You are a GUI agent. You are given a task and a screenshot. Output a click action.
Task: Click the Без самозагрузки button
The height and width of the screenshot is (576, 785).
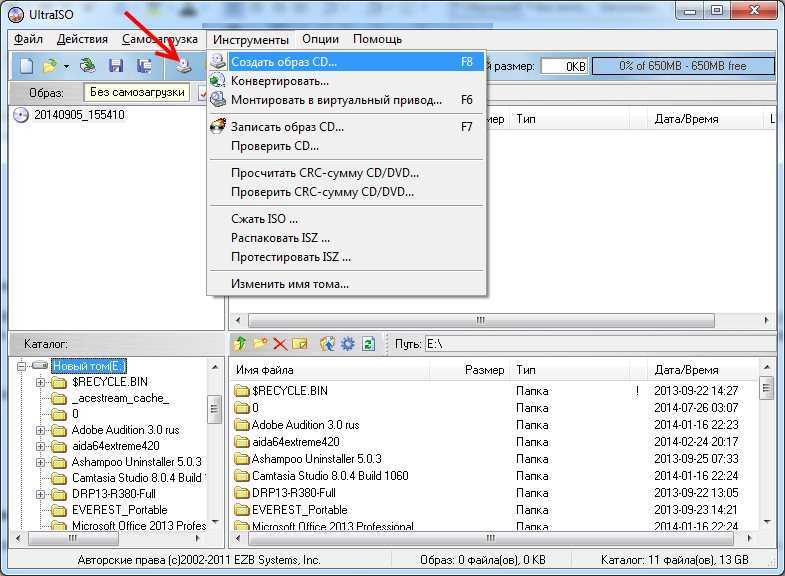[137, 93]
